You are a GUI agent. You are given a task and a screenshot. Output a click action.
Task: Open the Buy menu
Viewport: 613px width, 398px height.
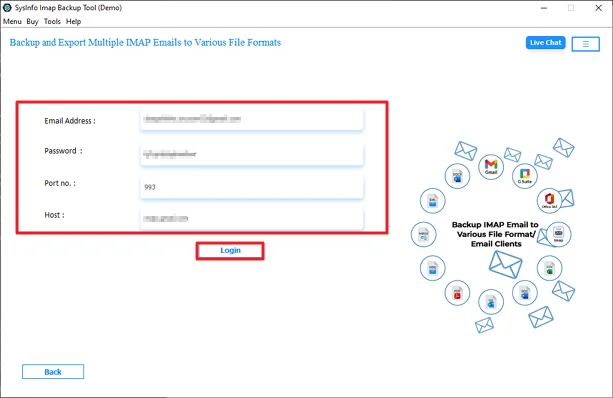(x=32, y=22)
